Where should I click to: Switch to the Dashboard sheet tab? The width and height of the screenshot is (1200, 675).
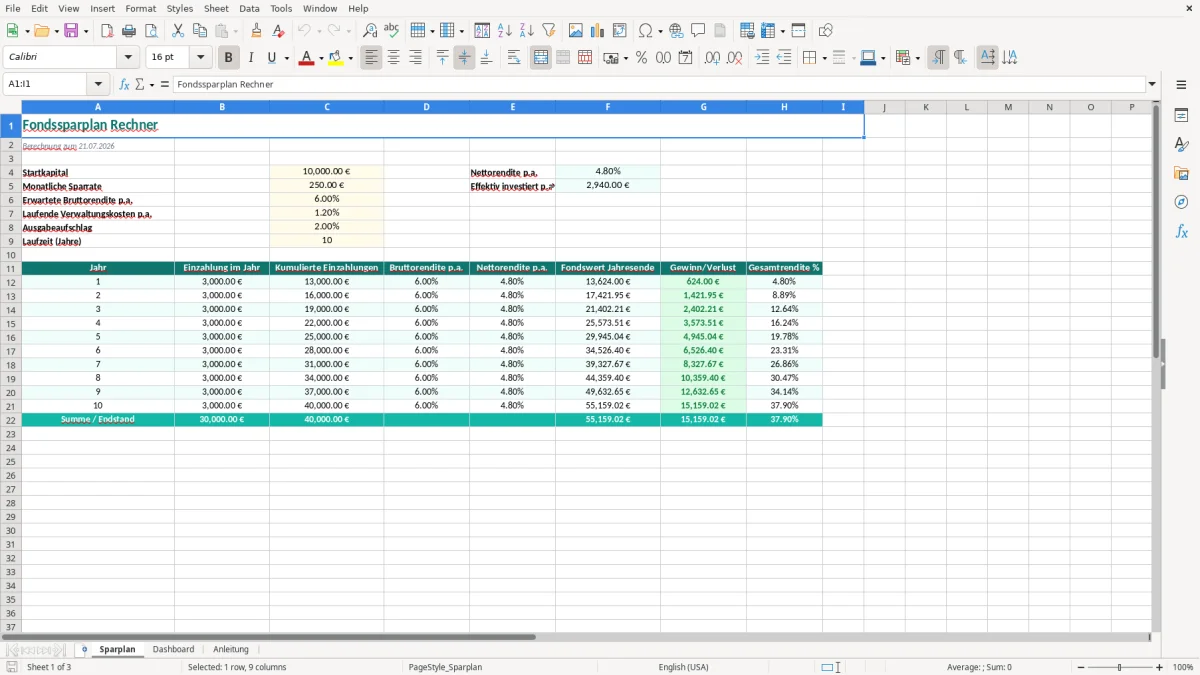coord(173,650)
